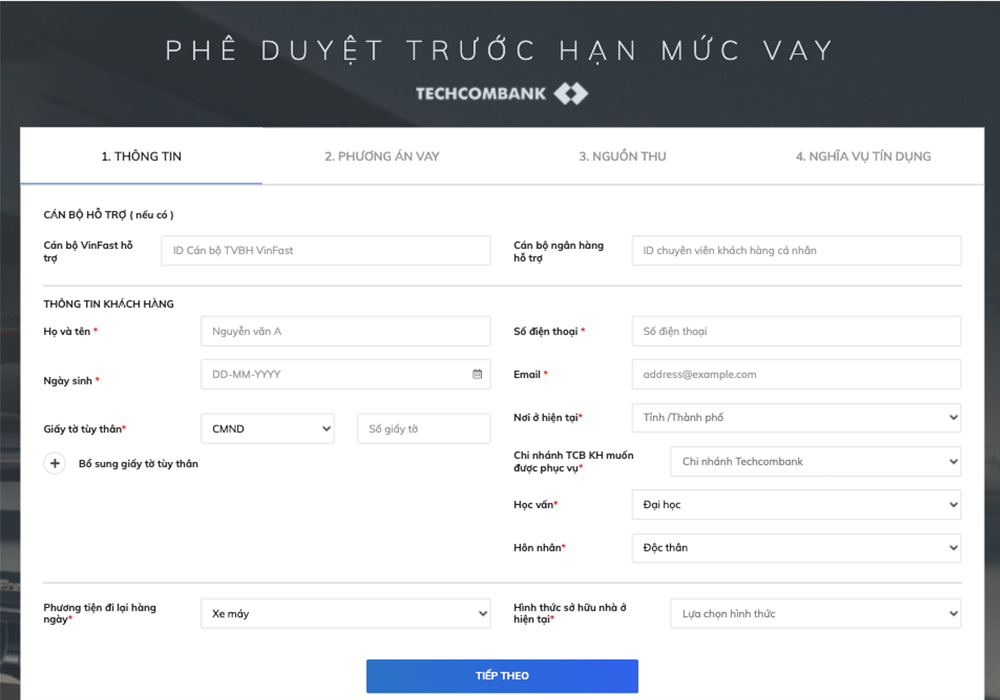
Task: Click the Email address input field
Action: click(797, 374)
